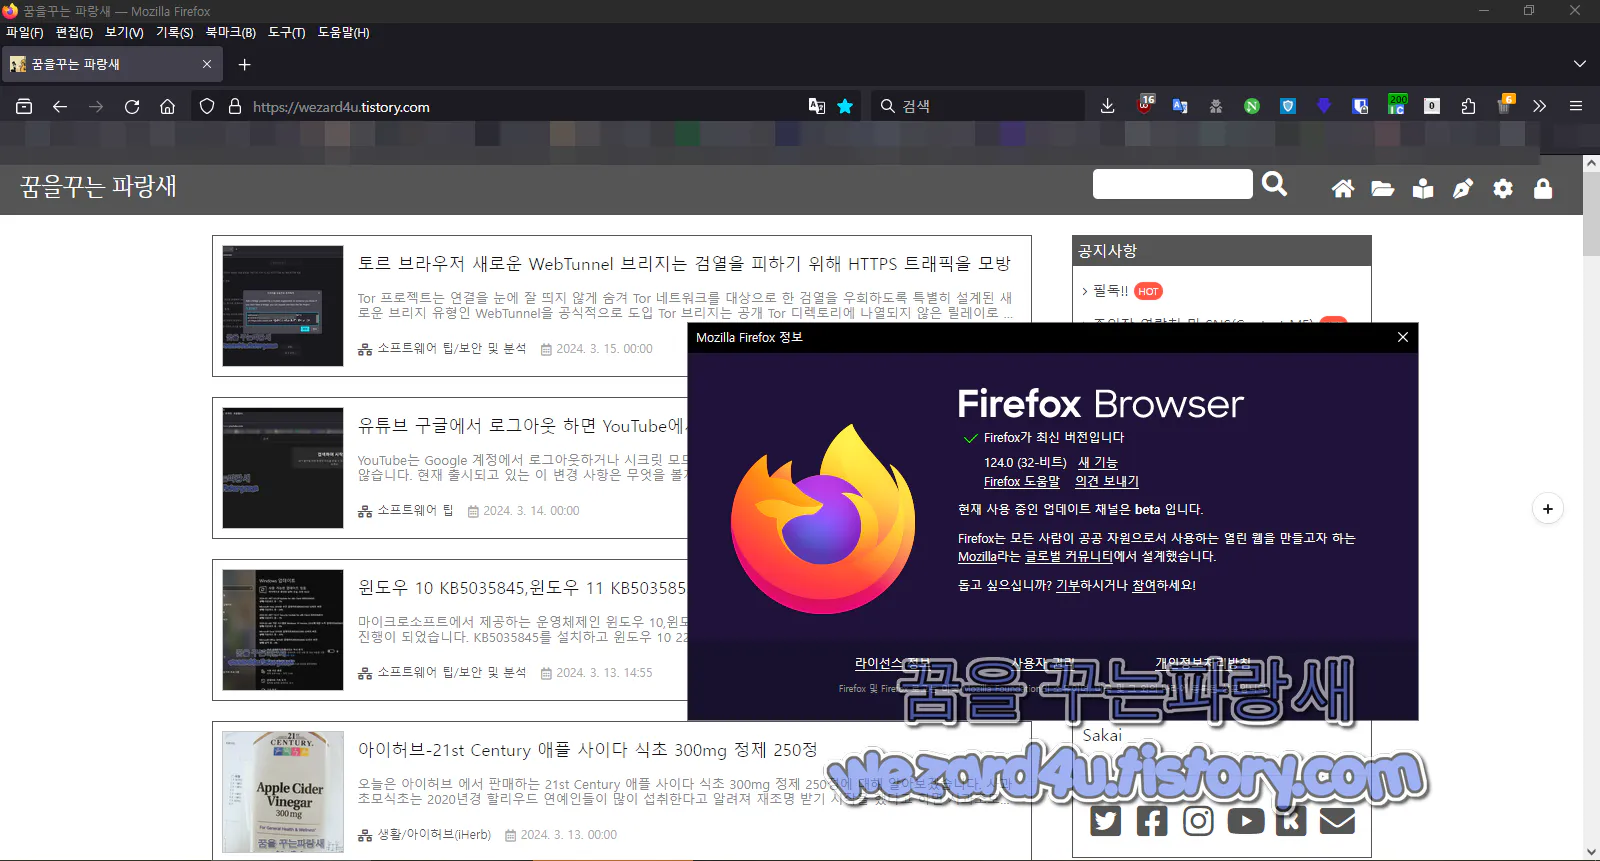Open the Tor browser article thumbnail
Image resolution: width=1600 pixels, height=861 pixels.
coord(283,306)
